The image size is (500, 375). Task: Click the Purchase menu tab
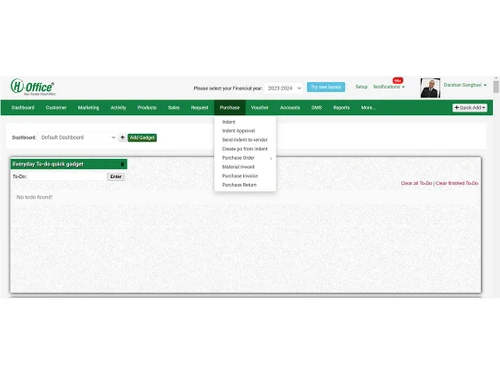[230, 108]
